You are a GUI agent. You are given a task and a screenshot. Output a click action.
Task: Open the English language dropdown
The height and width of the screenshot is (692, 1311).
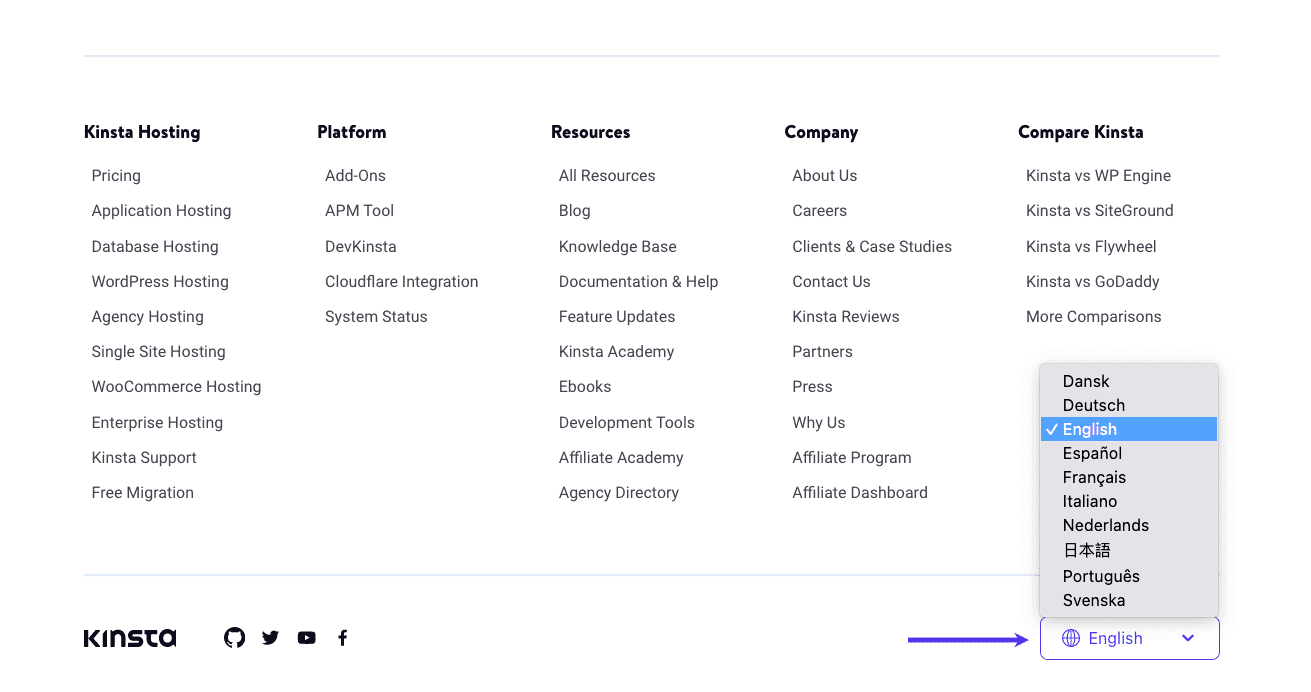pyautogui.click(x=1129, y=638)
